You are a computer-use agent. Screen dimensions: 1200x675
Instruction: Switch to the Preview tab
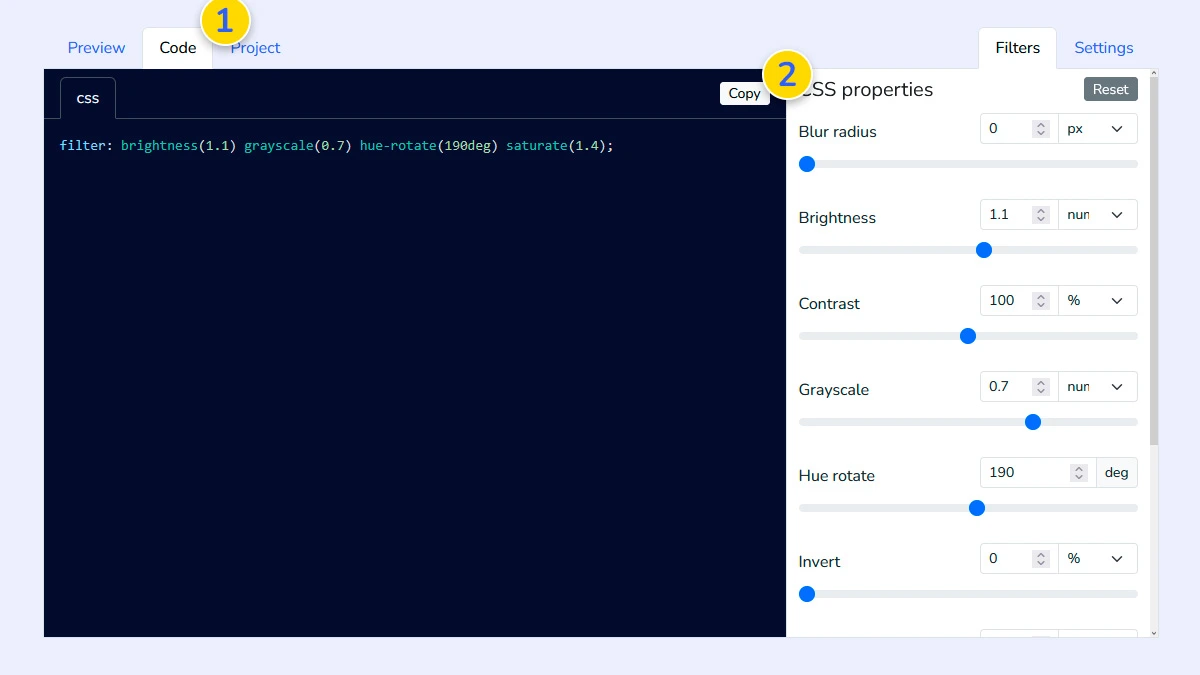[x=96, y=47]
